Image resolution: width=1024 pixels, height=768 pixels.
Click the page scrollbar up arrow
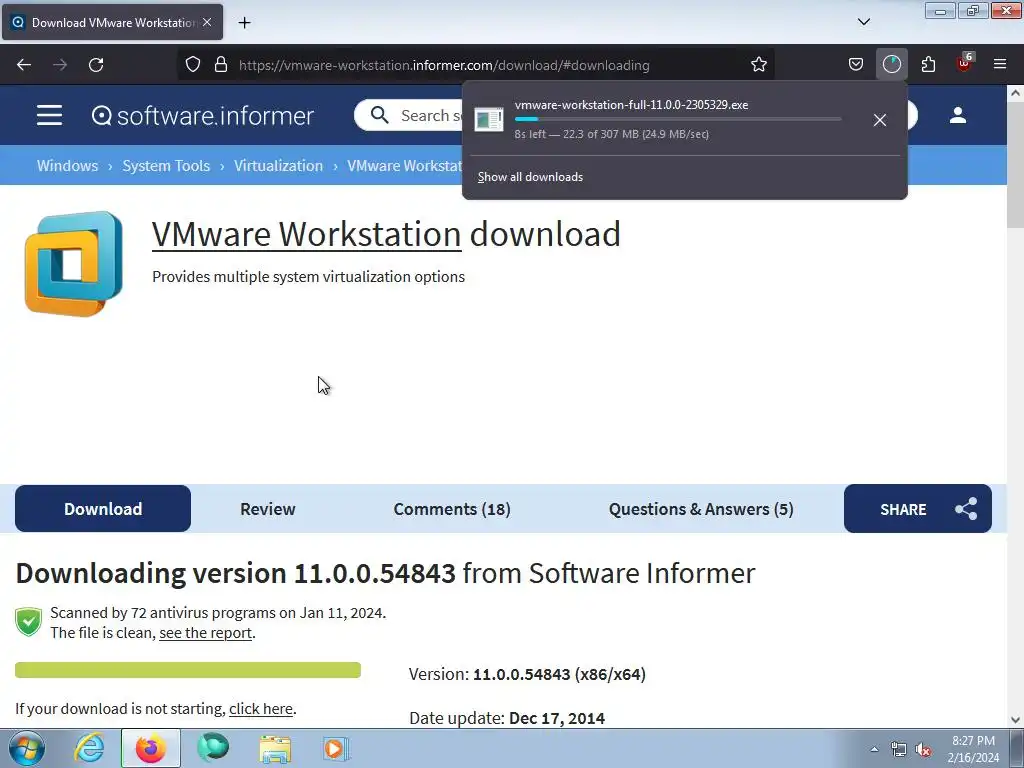[x=1015, y=93]
